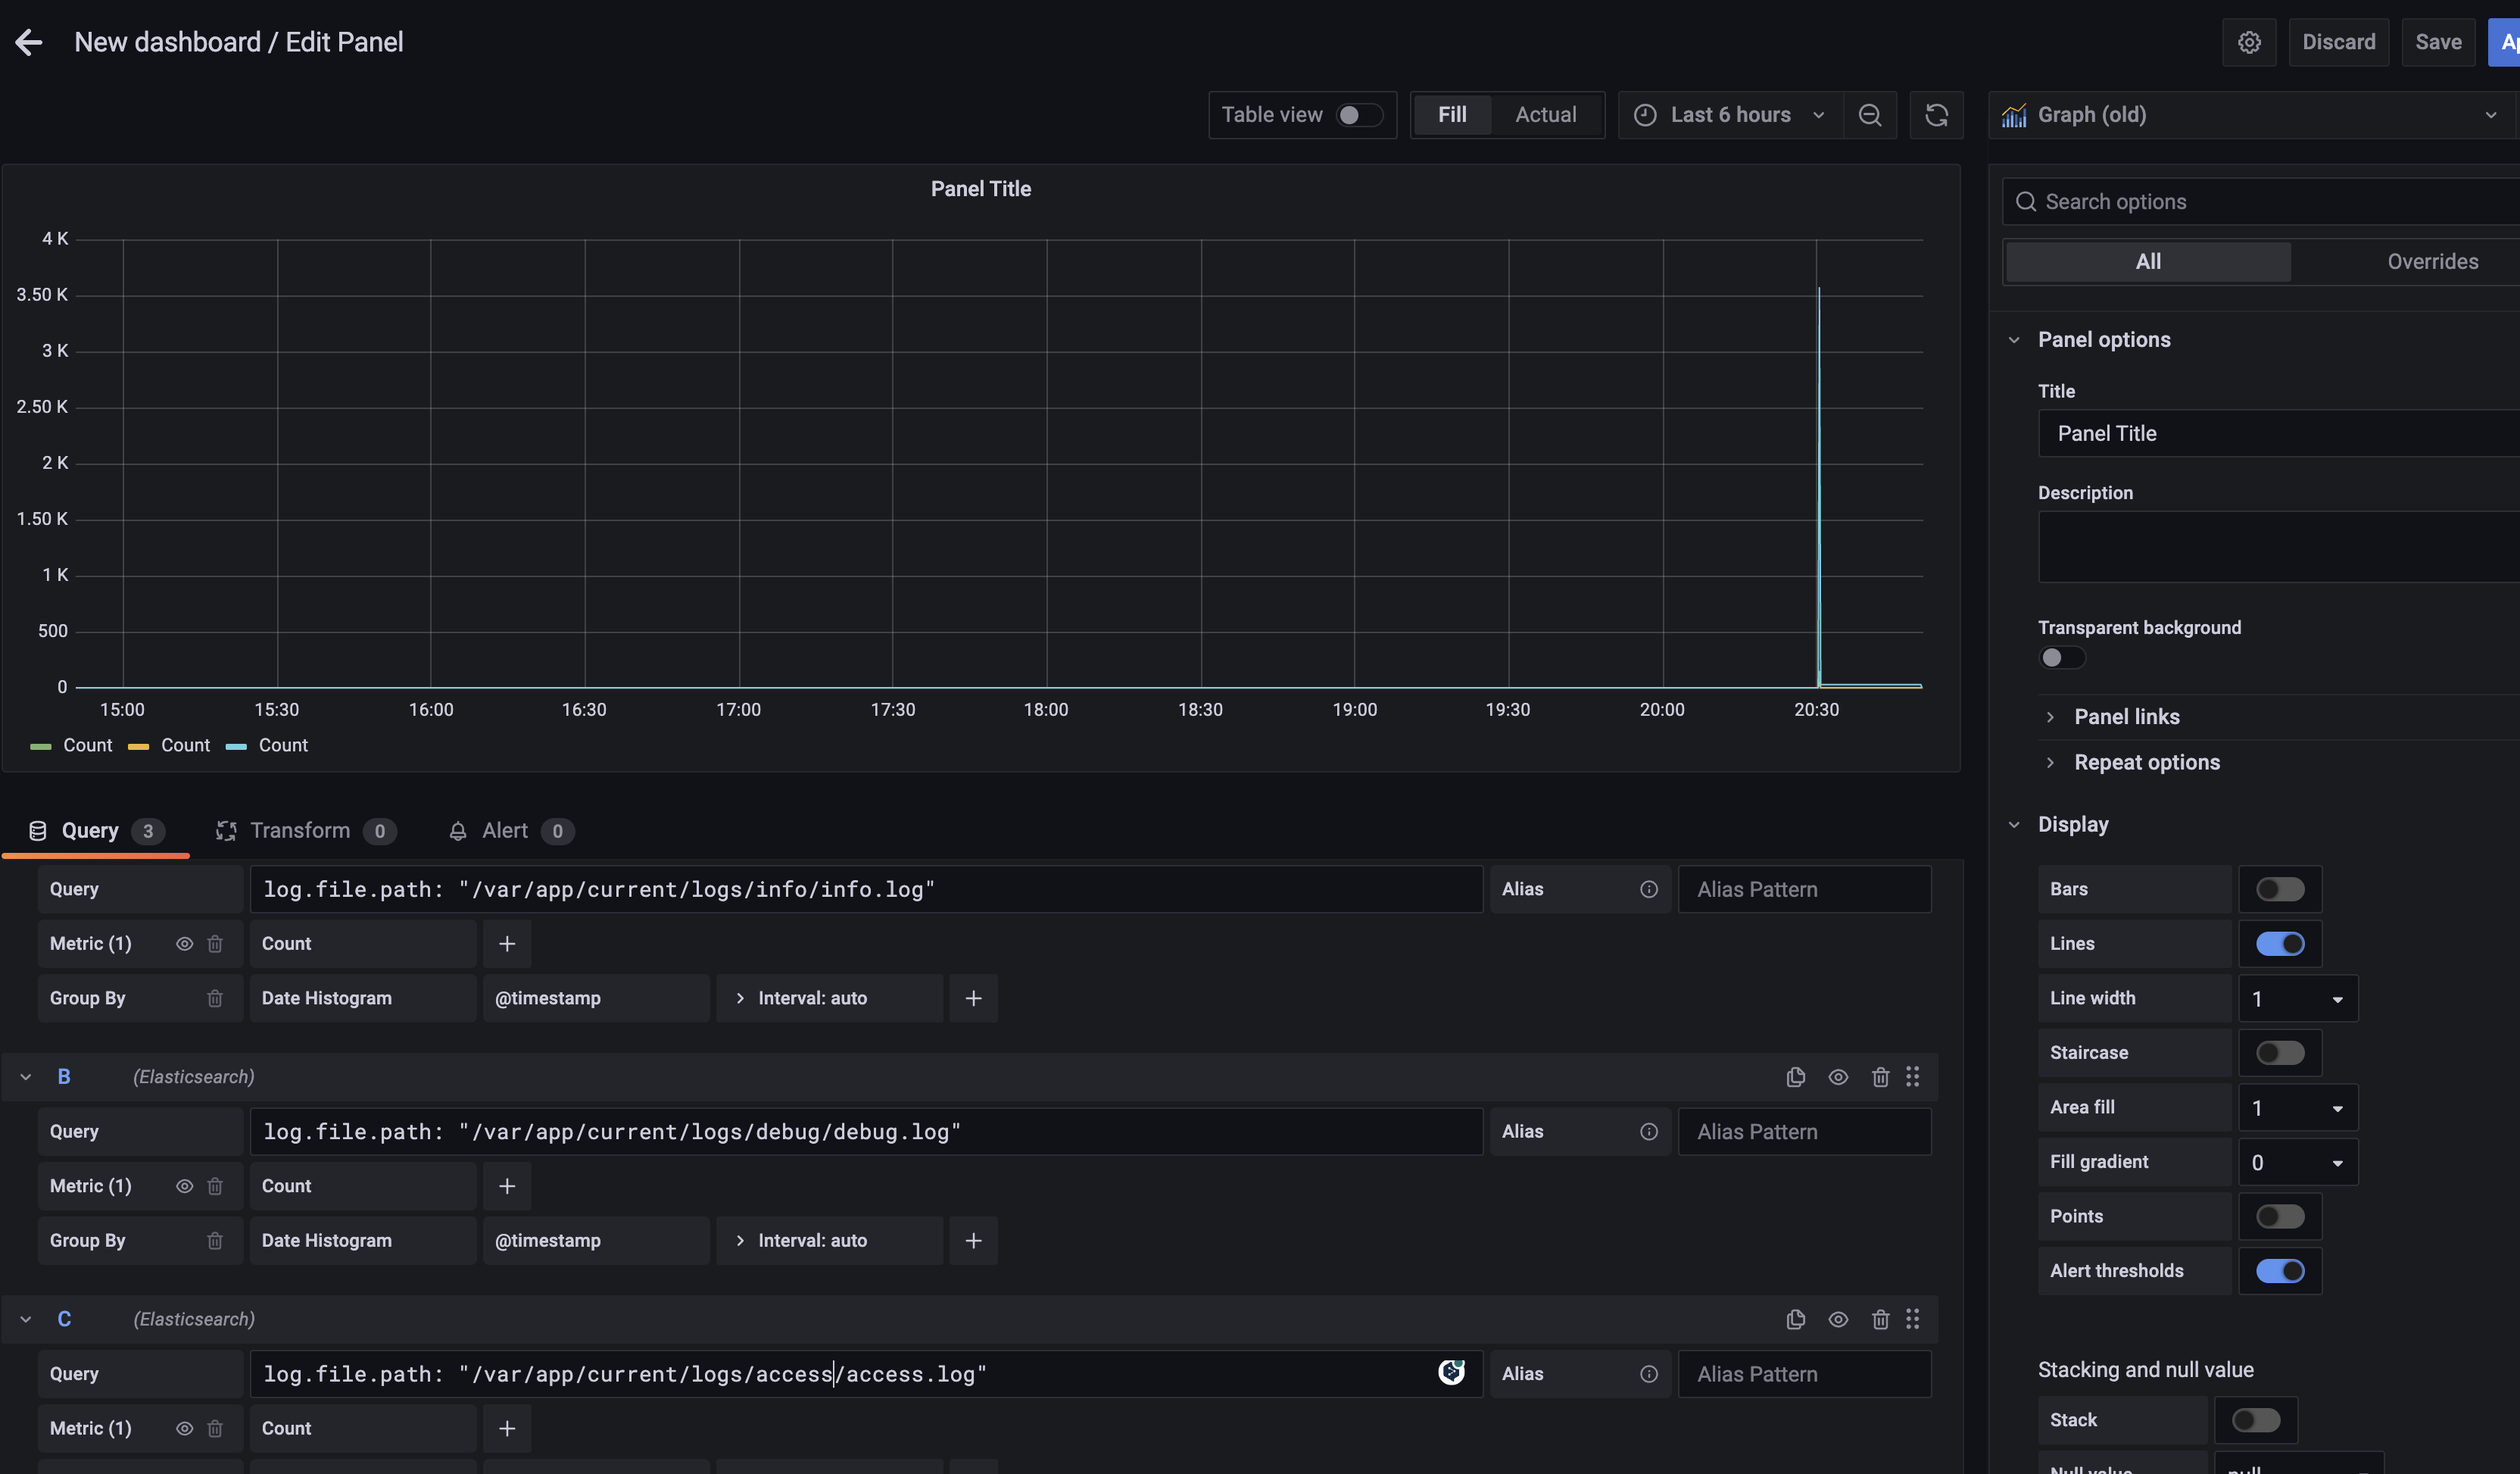Image resolution: width=2520 pixels, height=1474 pixels.
Task: Open the Overrides tab
Action: 2432,262
